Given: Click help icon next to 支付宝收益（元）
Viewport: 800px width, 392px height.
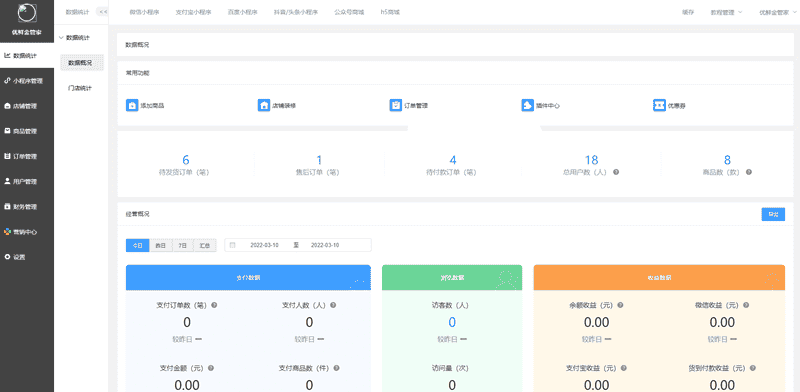Looking at the screenshot, I should tap(623, 368).
